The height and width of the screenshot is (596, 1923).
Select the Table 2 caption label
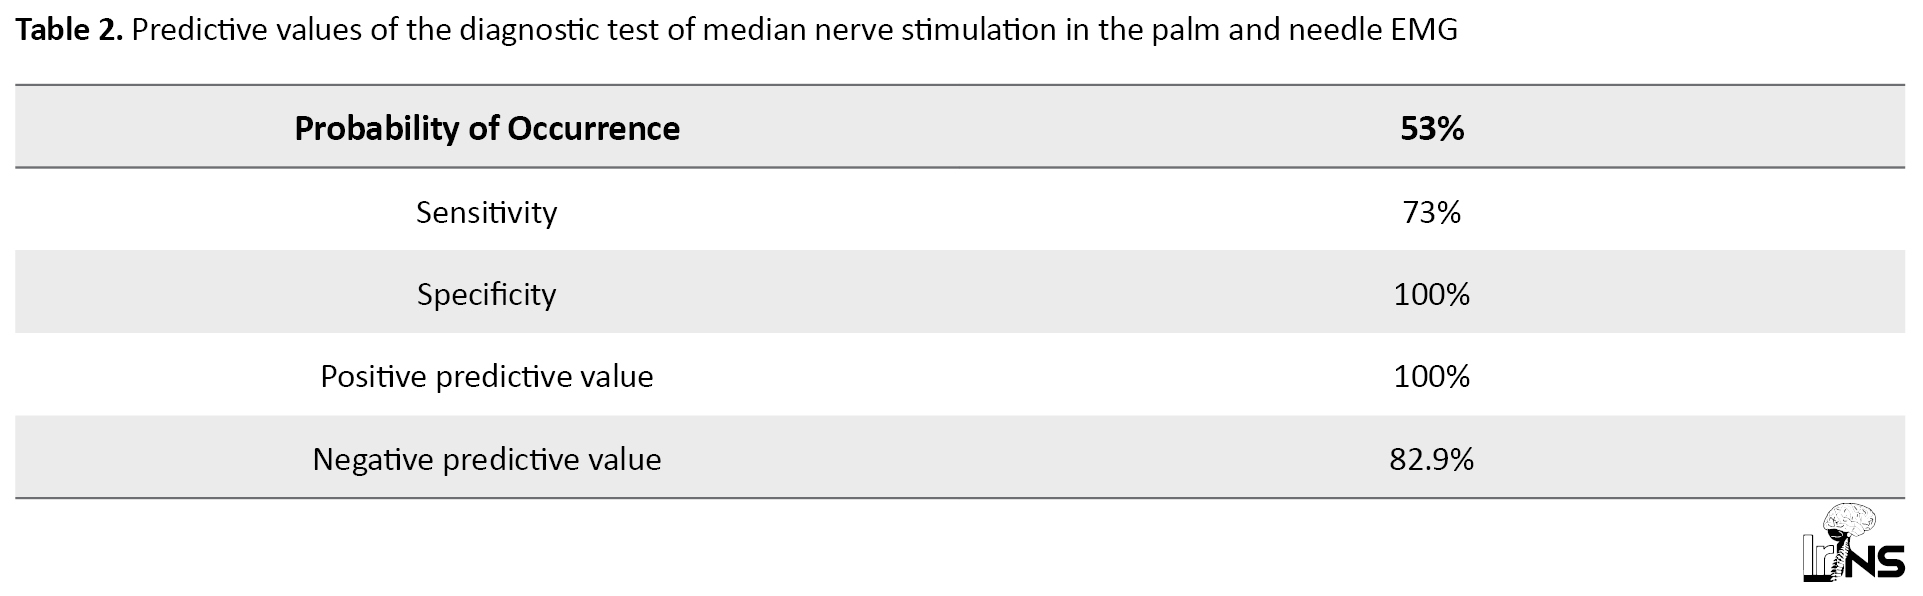[x=70, y=30]
